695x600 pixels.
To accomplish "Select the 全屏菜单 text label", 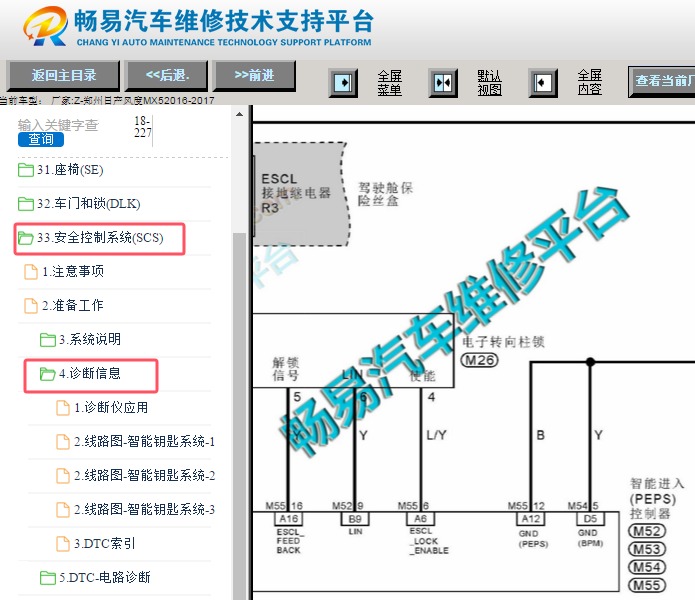I will point(390,83).
